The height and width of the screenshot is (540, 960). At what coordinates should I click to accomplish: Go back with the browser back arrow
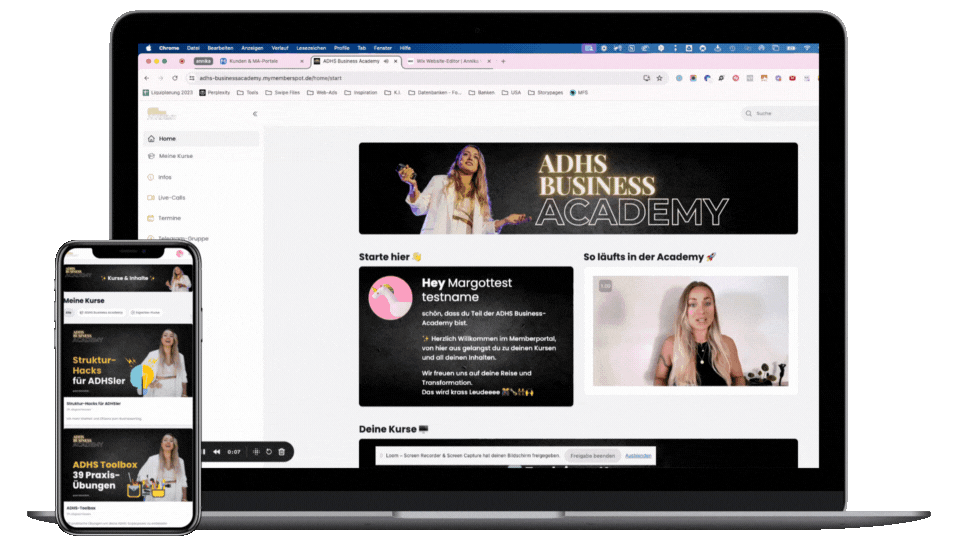click(x=147, y=78)
